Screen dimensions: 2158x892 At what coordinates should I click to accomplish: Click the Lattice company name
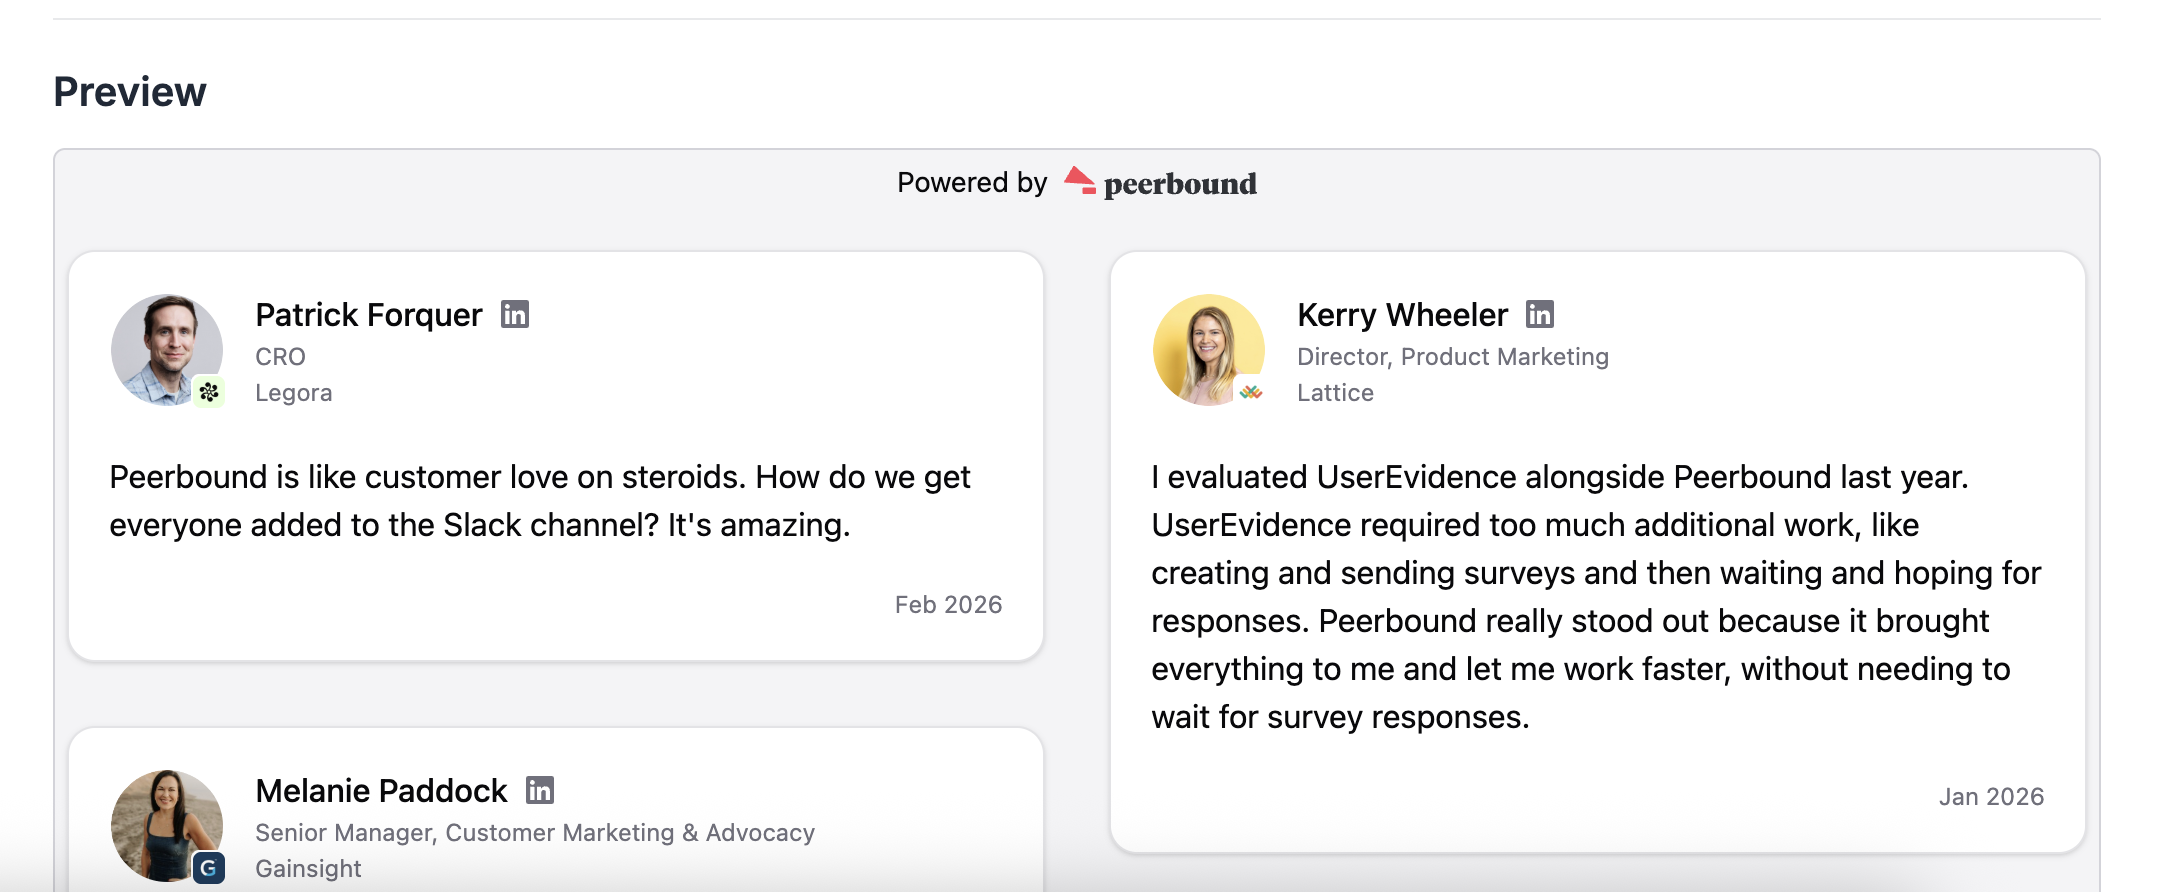point(1335,393)
